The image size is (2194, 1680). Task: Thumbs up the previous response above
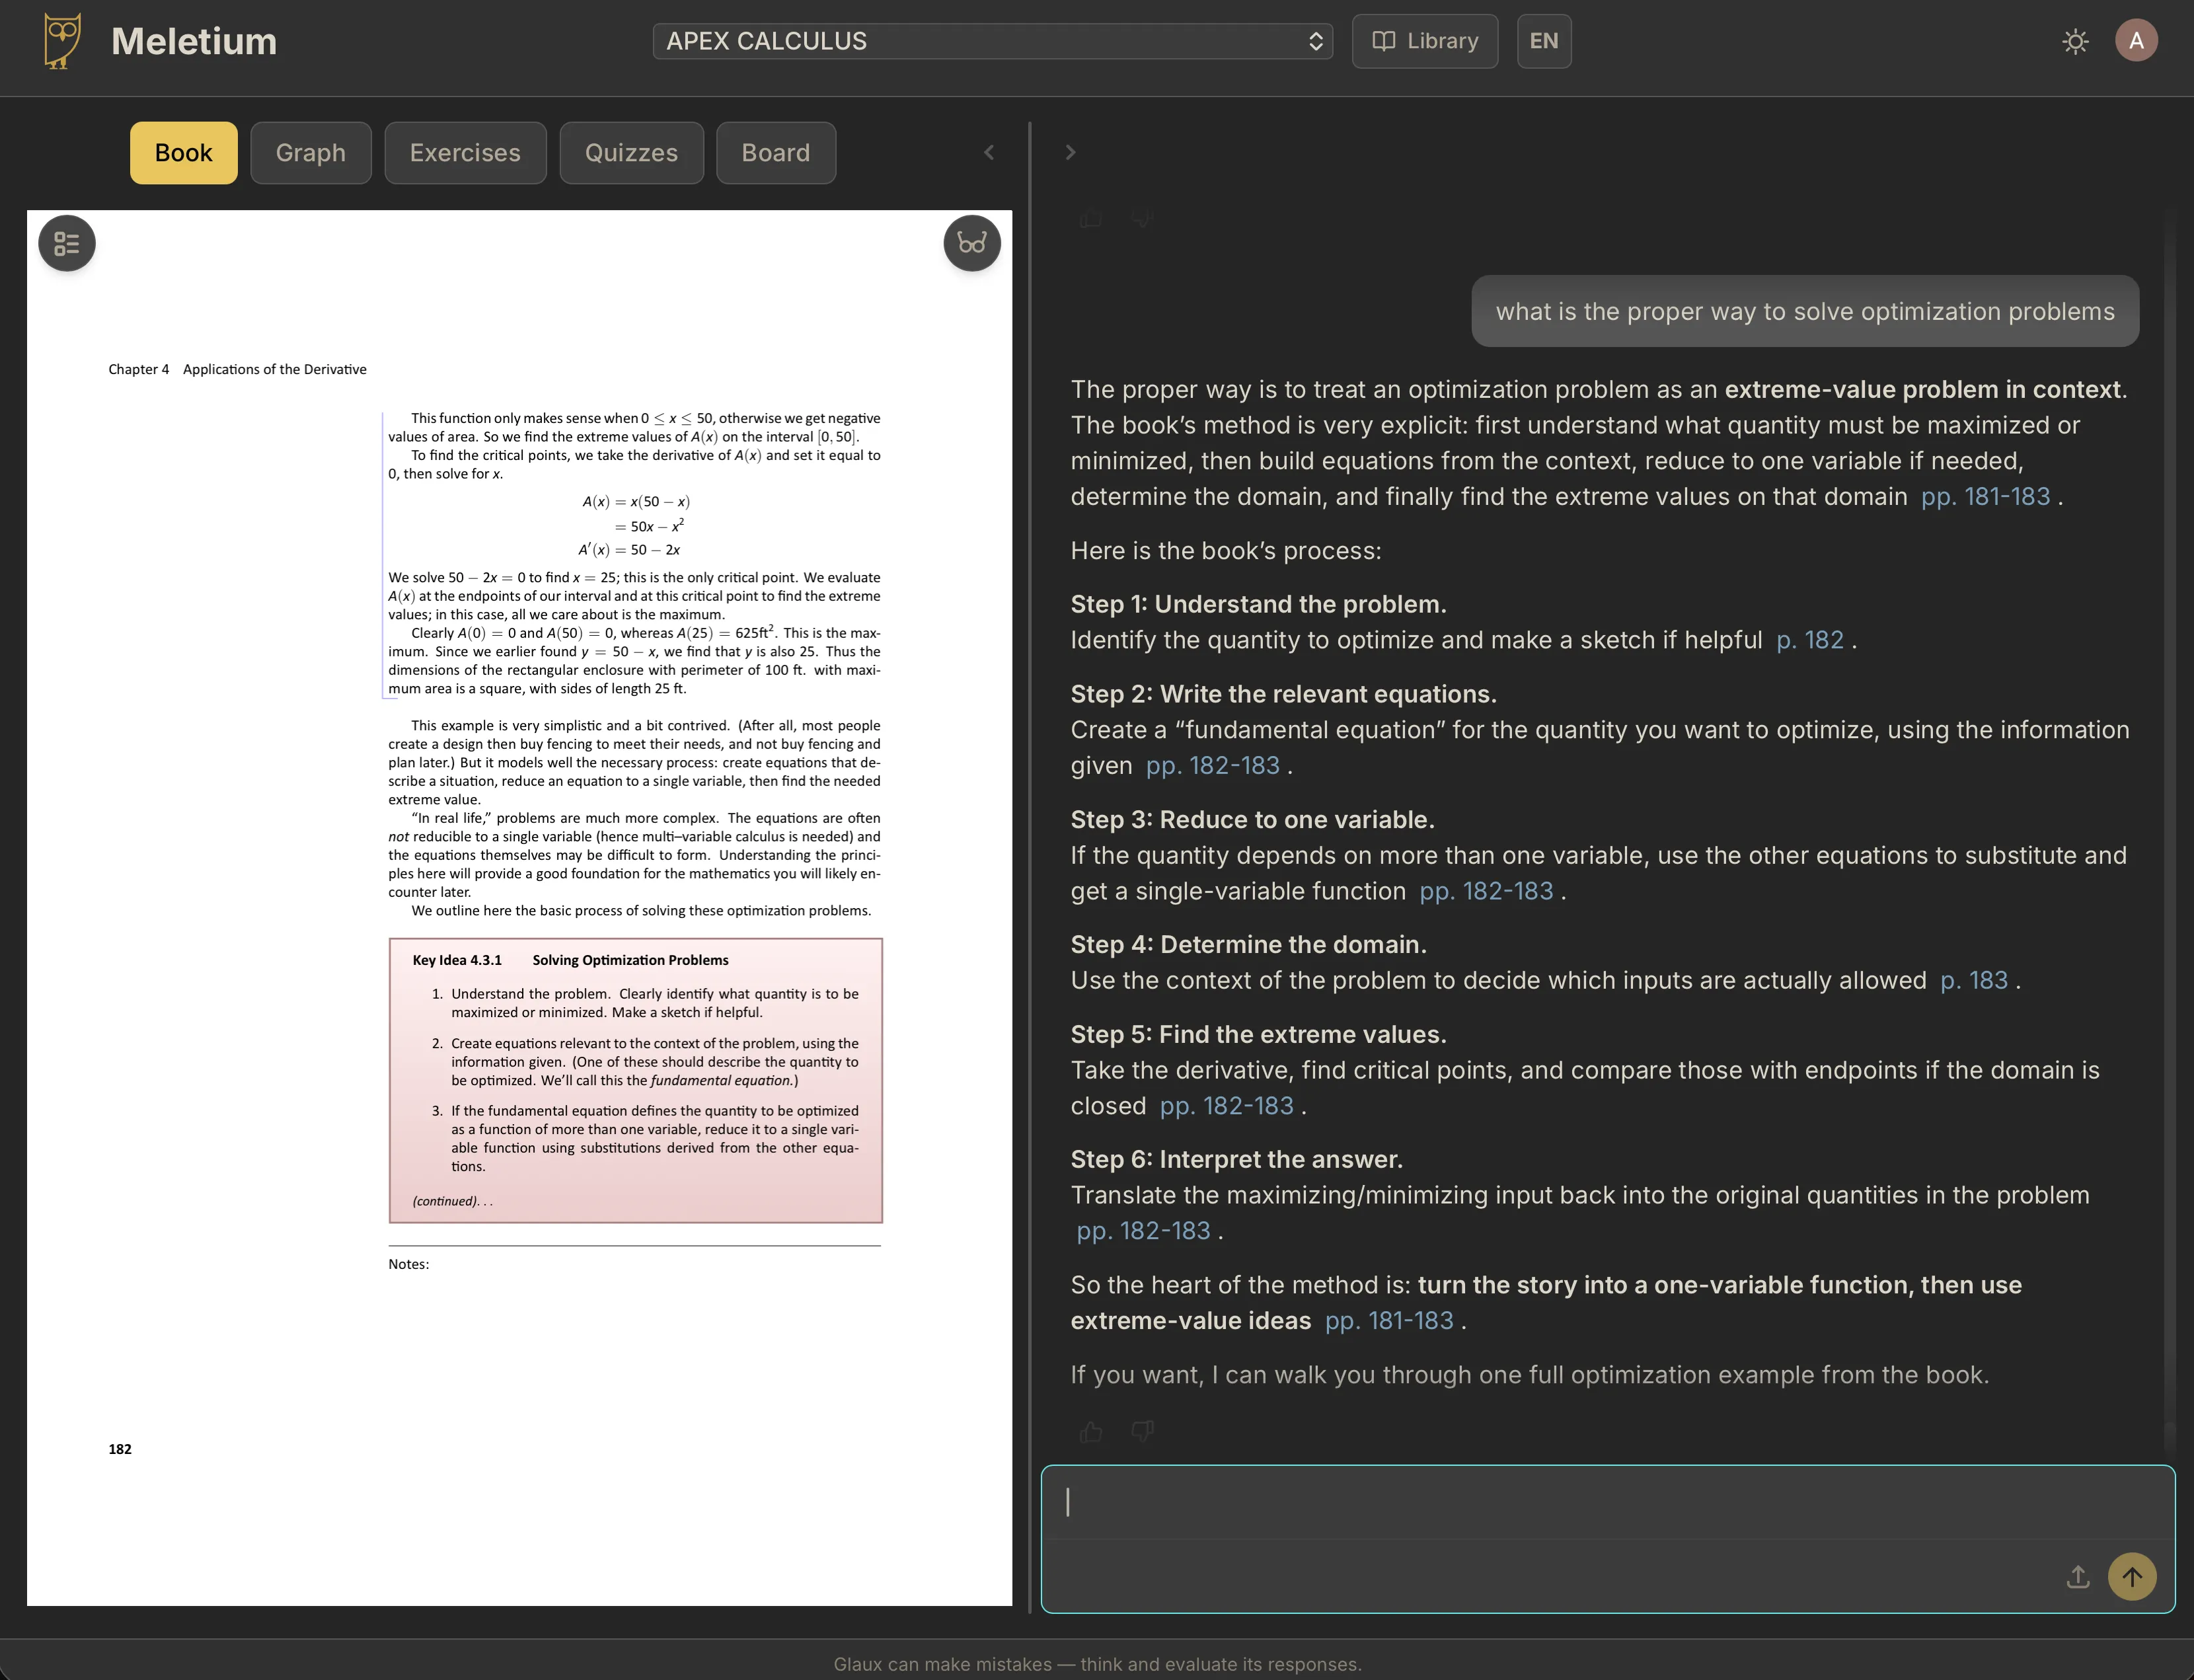point(1091,218)
